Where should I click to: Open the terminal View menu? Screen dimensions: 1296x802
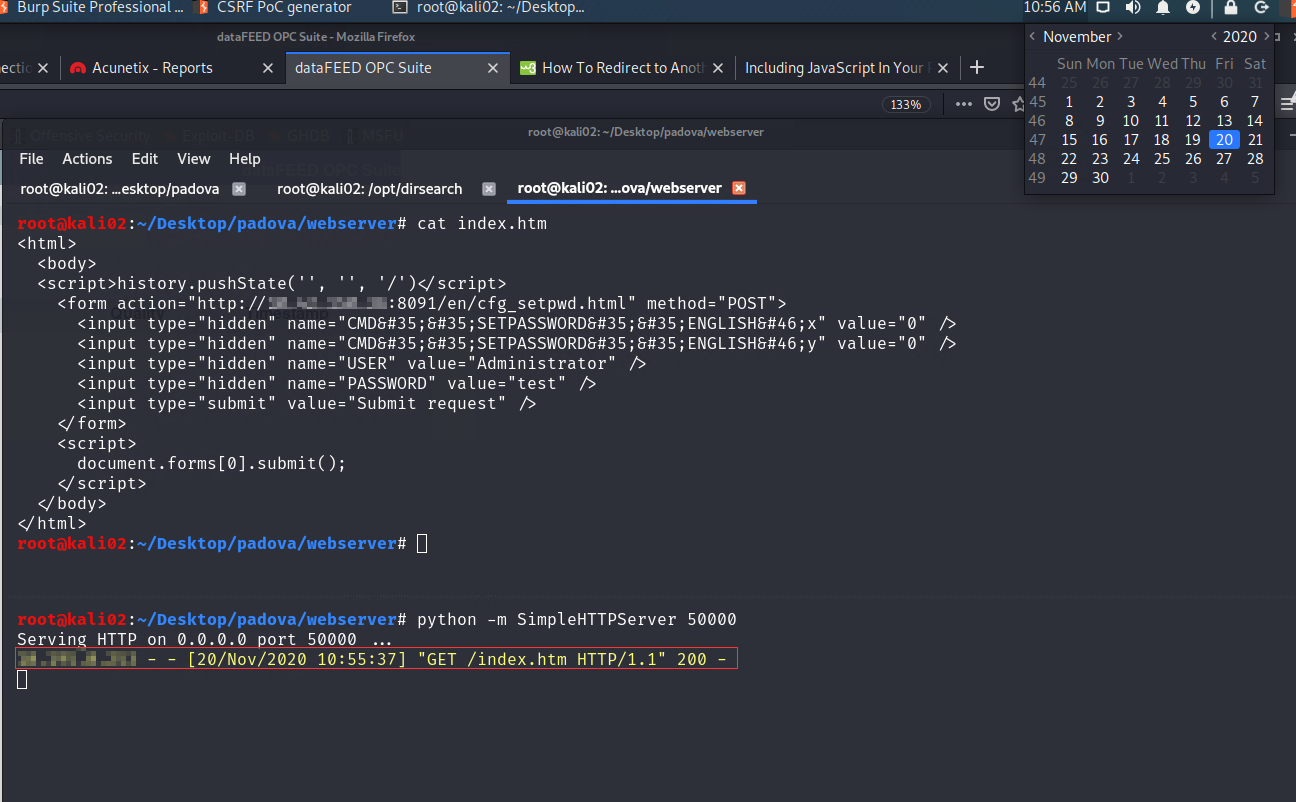click(x=194, y=159)
